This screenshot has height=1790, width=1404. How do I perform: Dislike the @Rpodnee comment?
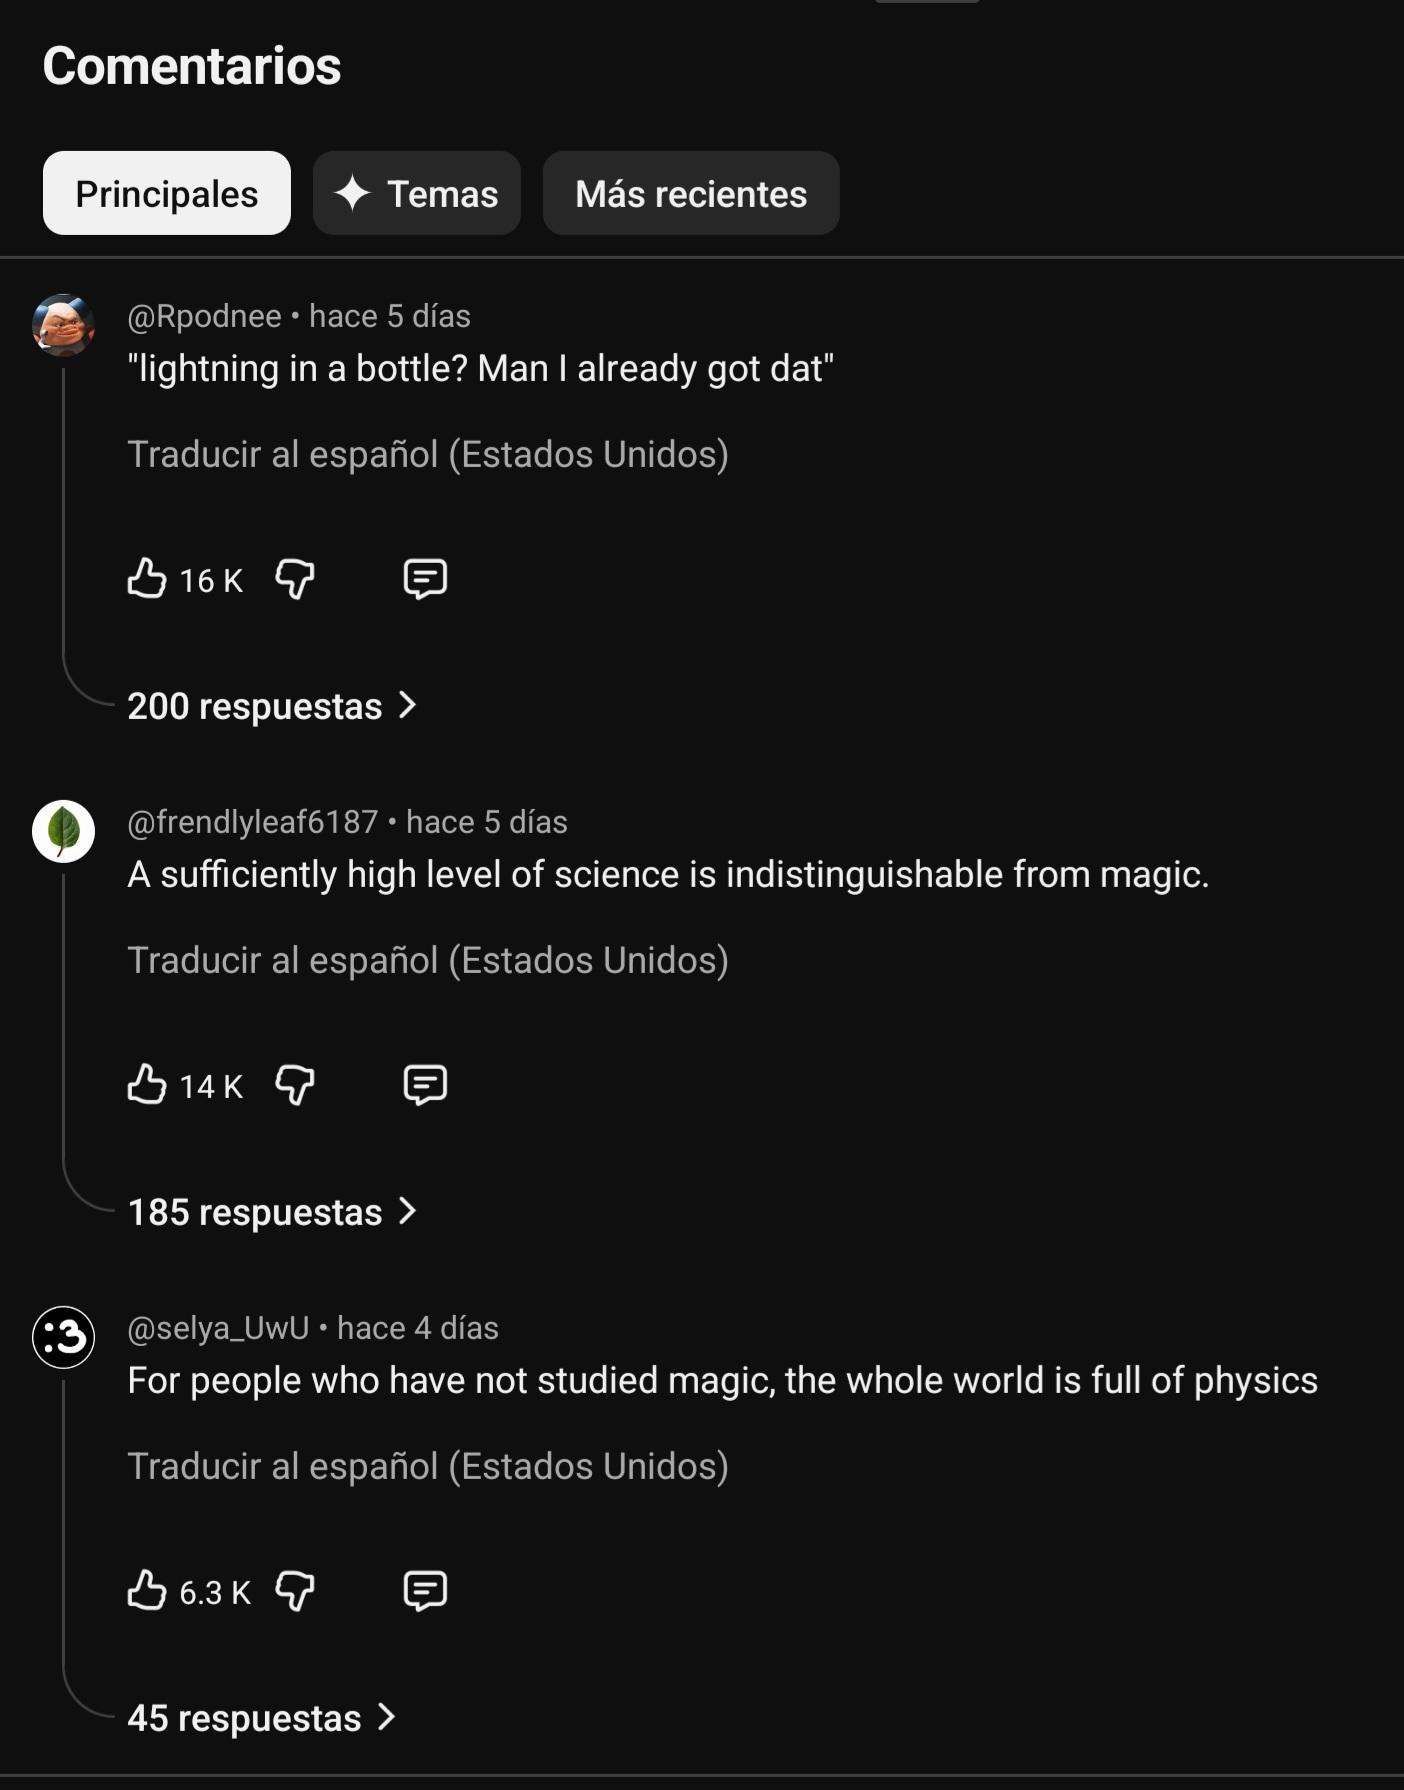(295, 579)
